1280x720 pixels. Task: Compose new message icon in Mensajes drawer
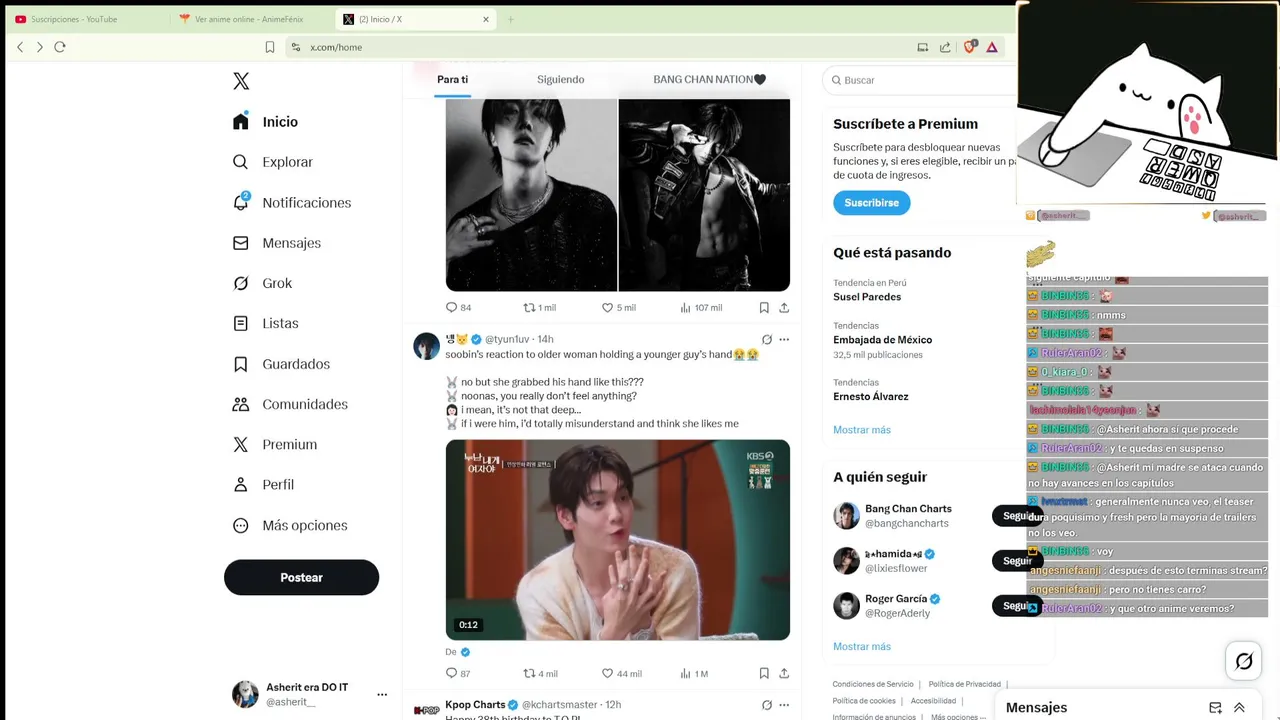[x=1215, y=708]
